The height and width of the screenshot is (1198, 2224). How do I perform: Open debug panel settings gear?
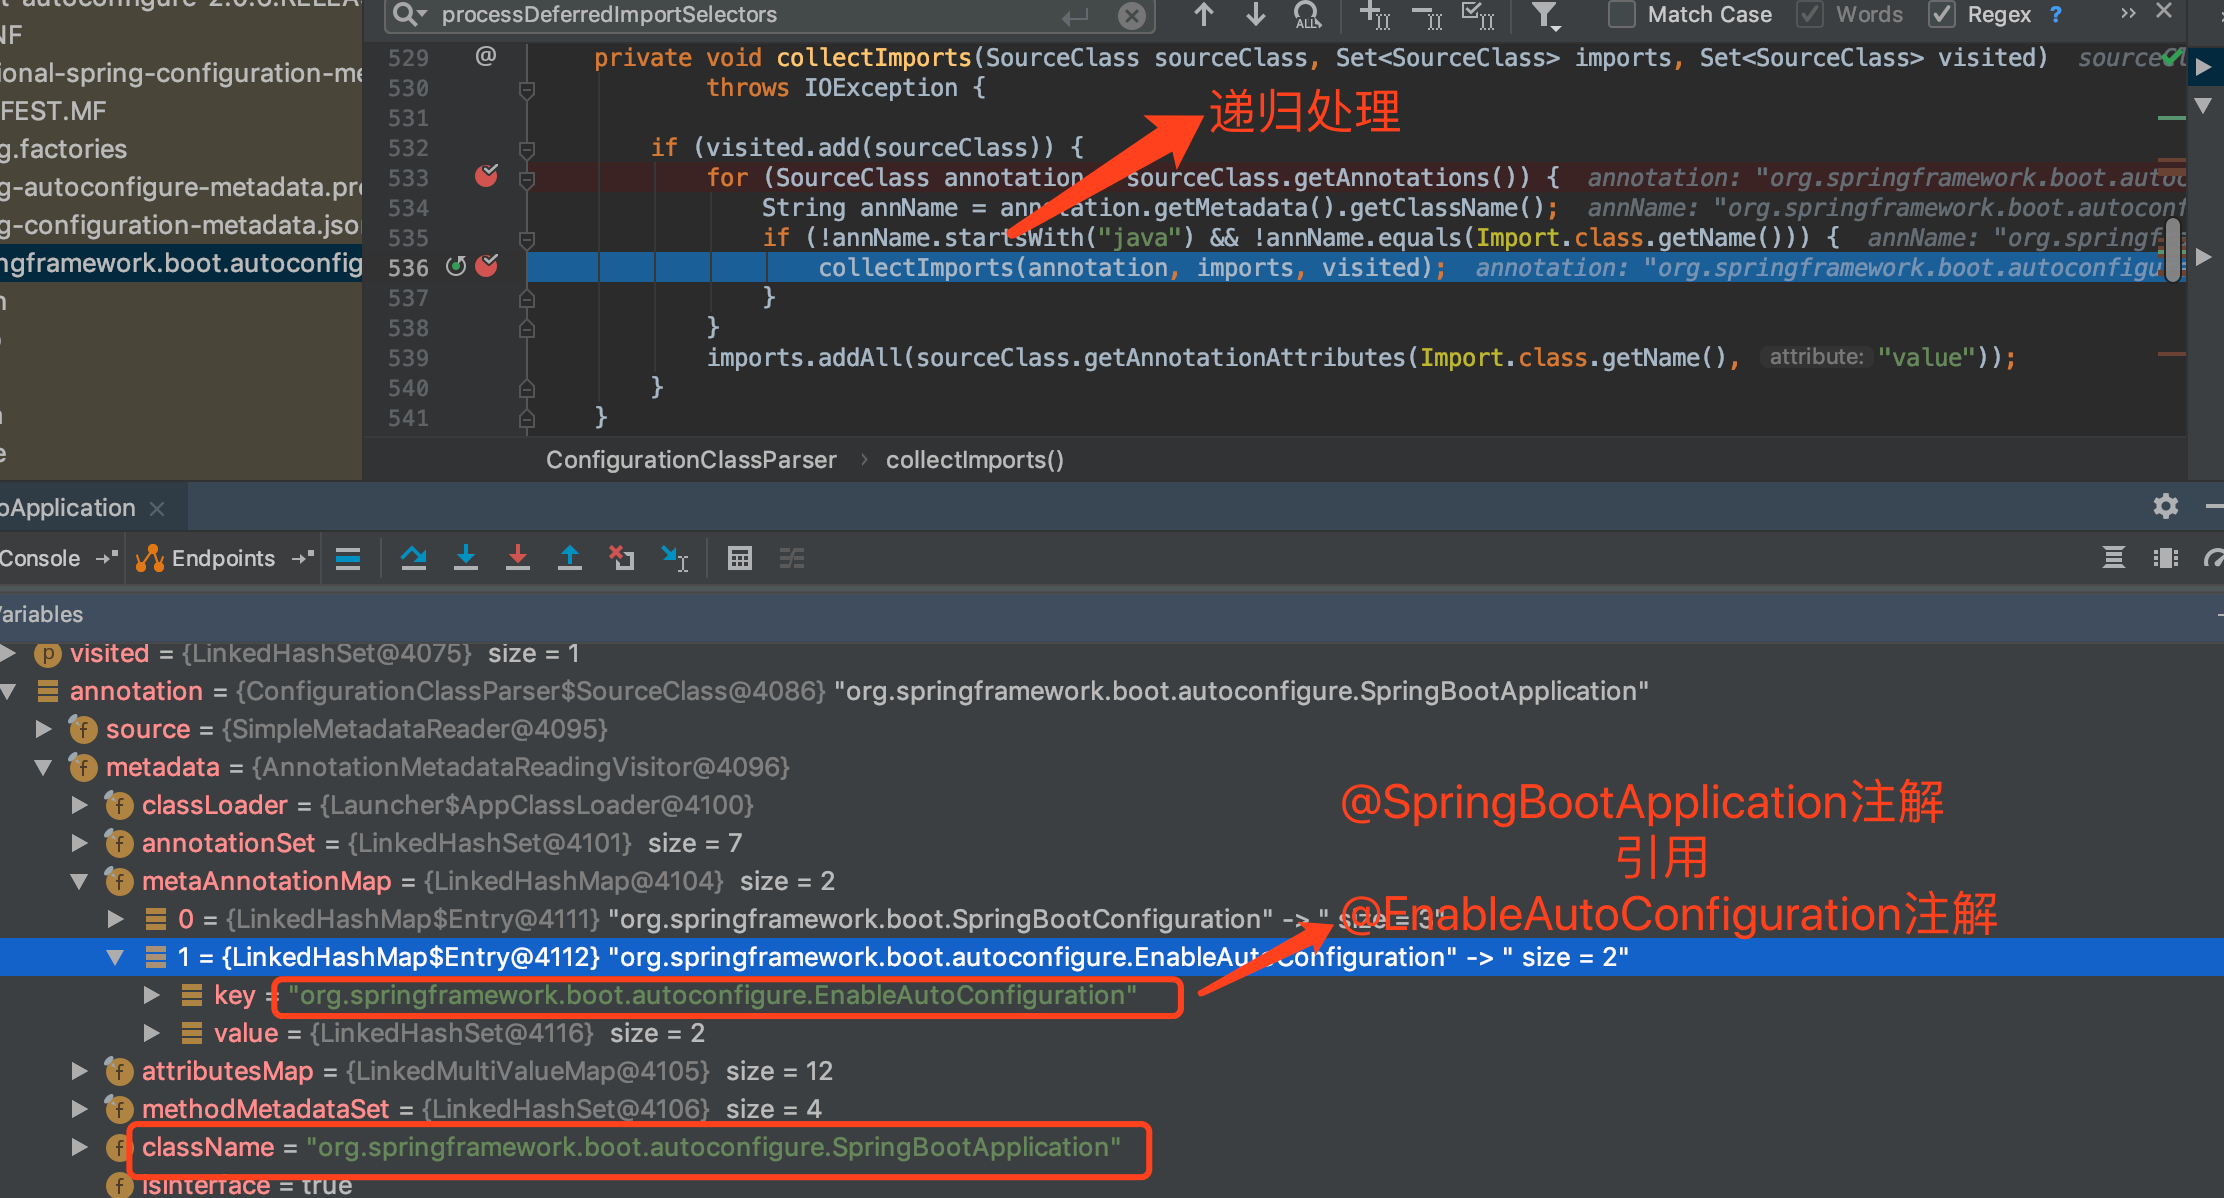(2166, 506)
